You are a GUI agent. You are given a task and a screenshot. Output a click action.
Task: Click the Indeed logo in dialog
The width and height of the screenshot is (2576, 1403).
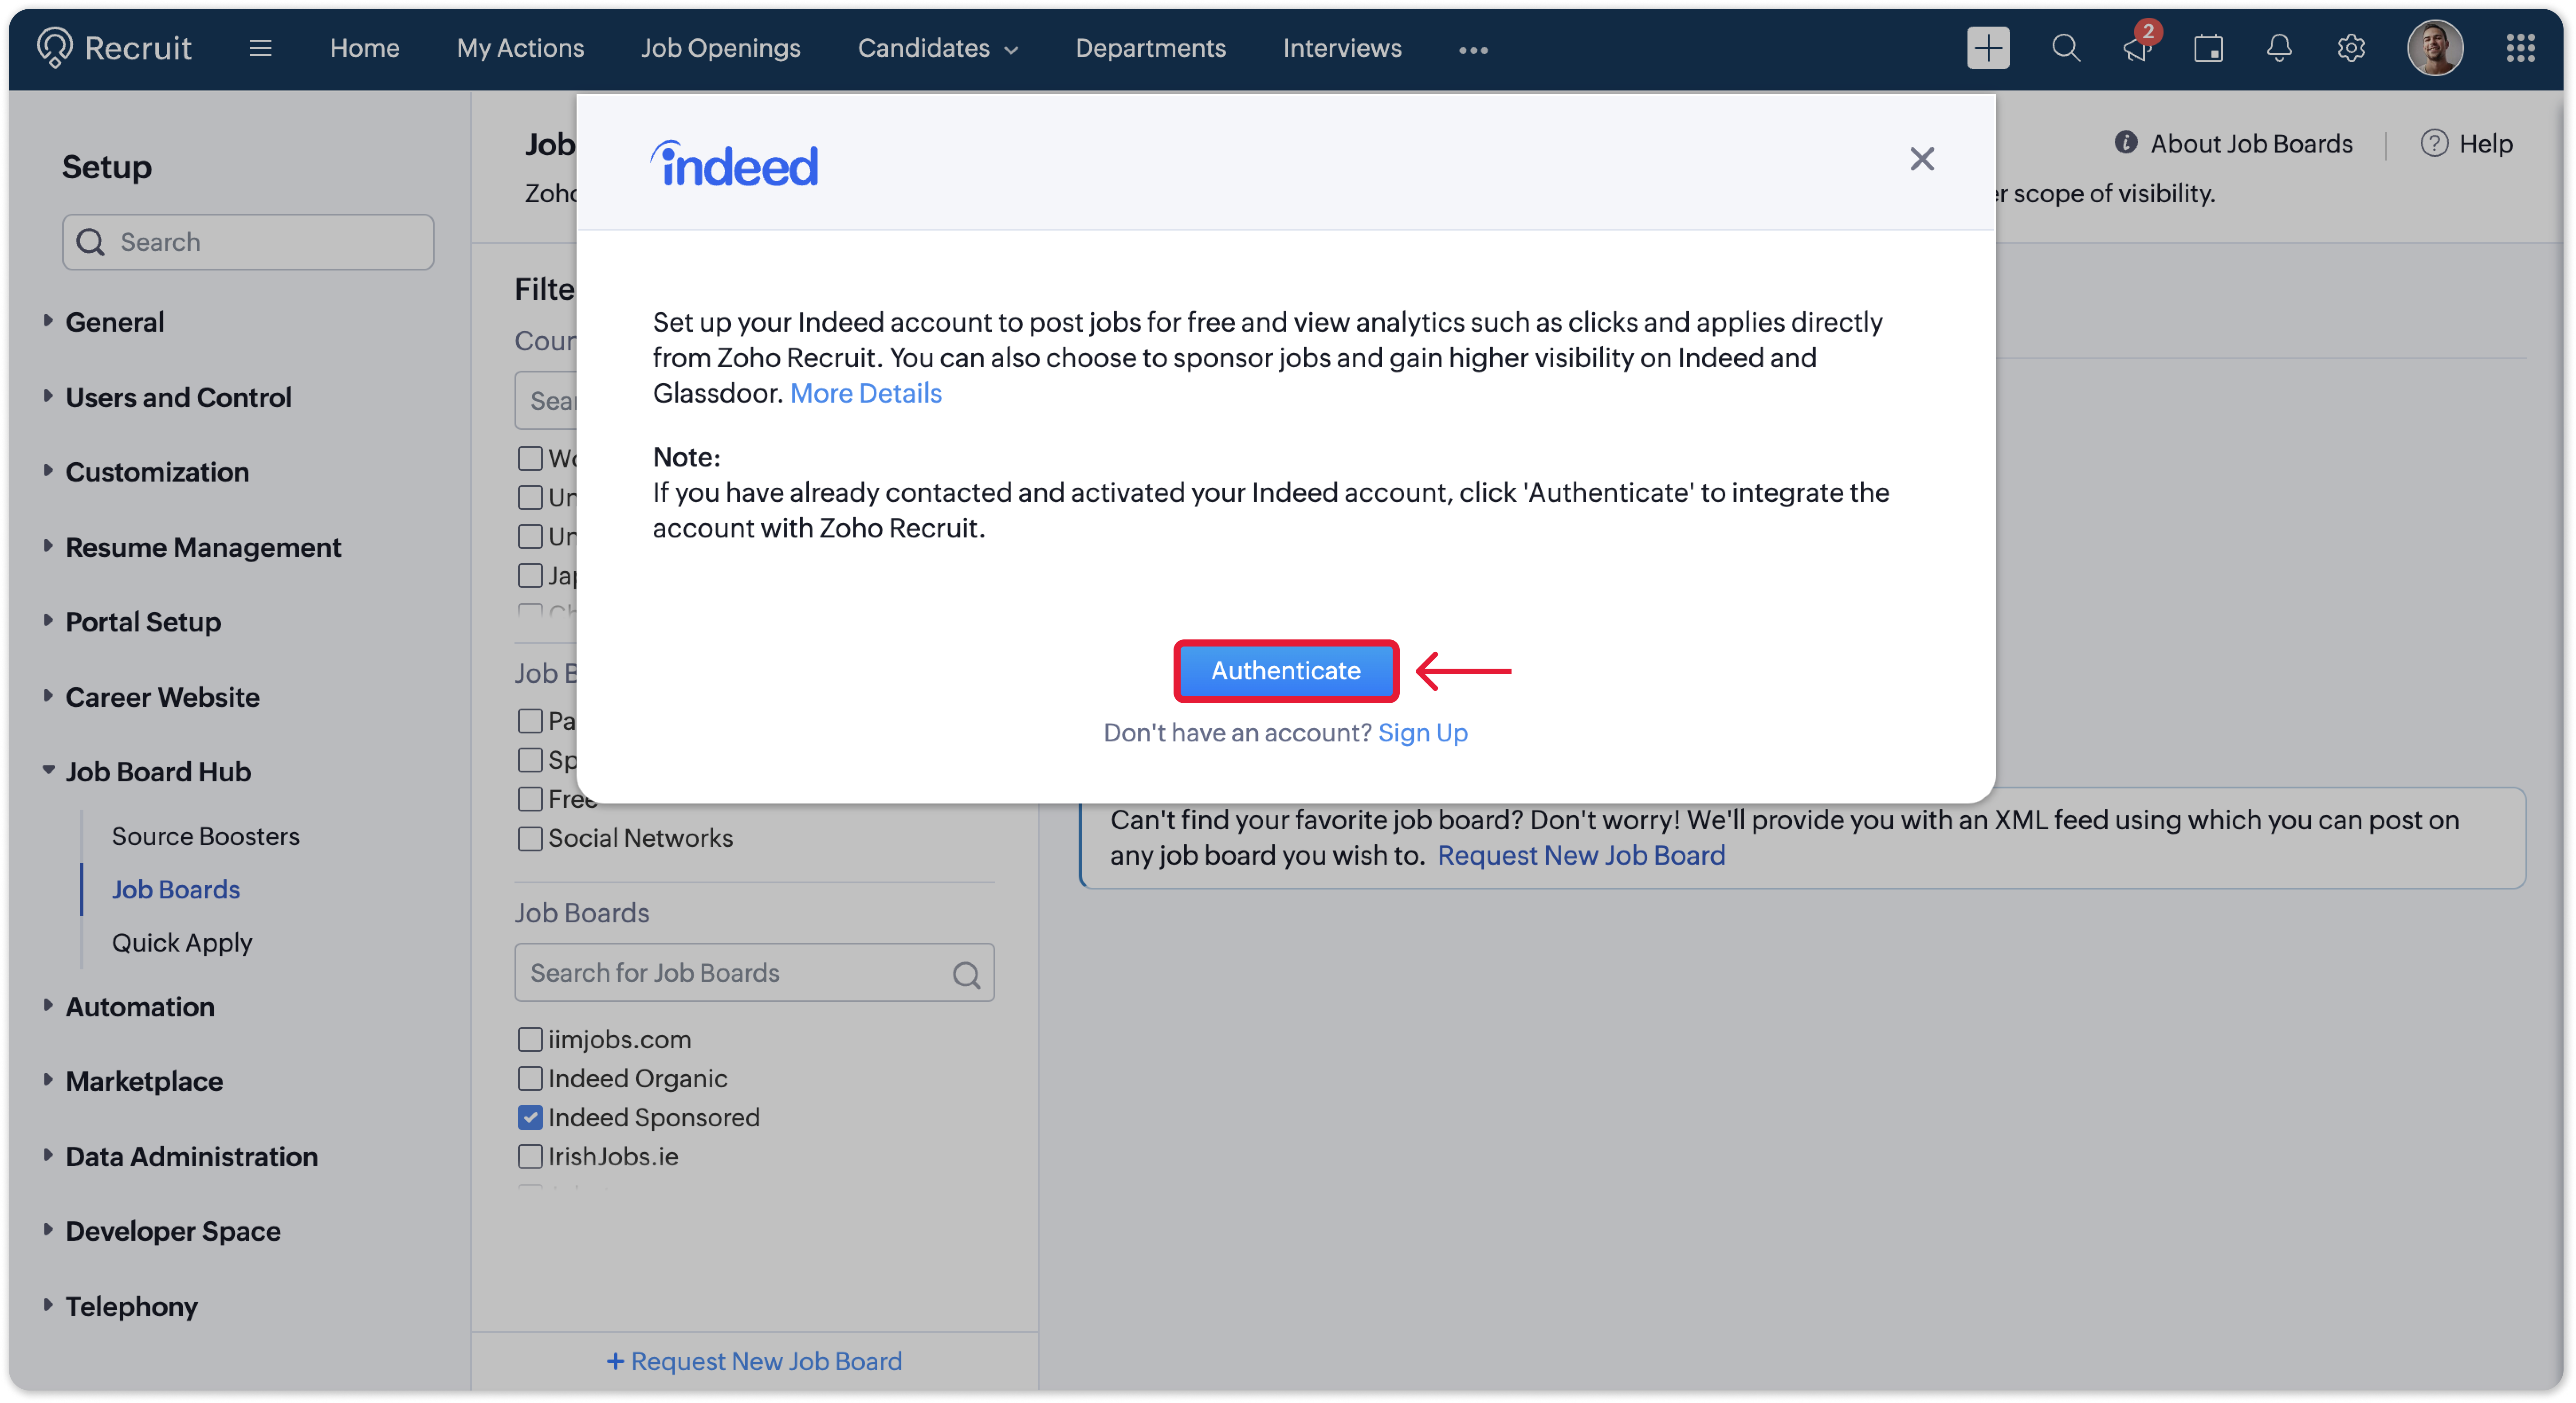click(735, 163)
